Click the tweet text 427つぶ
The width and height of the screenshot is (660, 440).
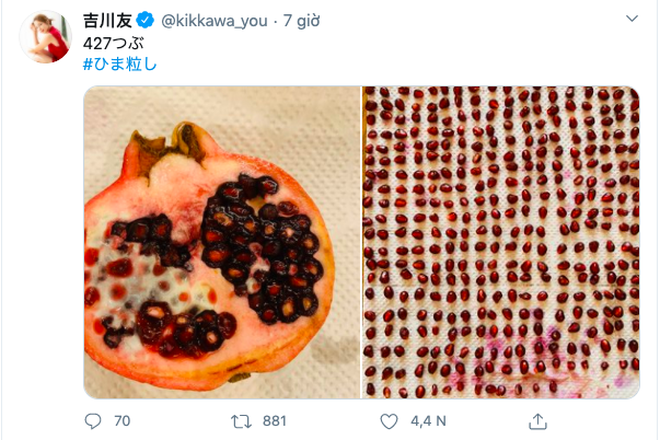[113, 43]
